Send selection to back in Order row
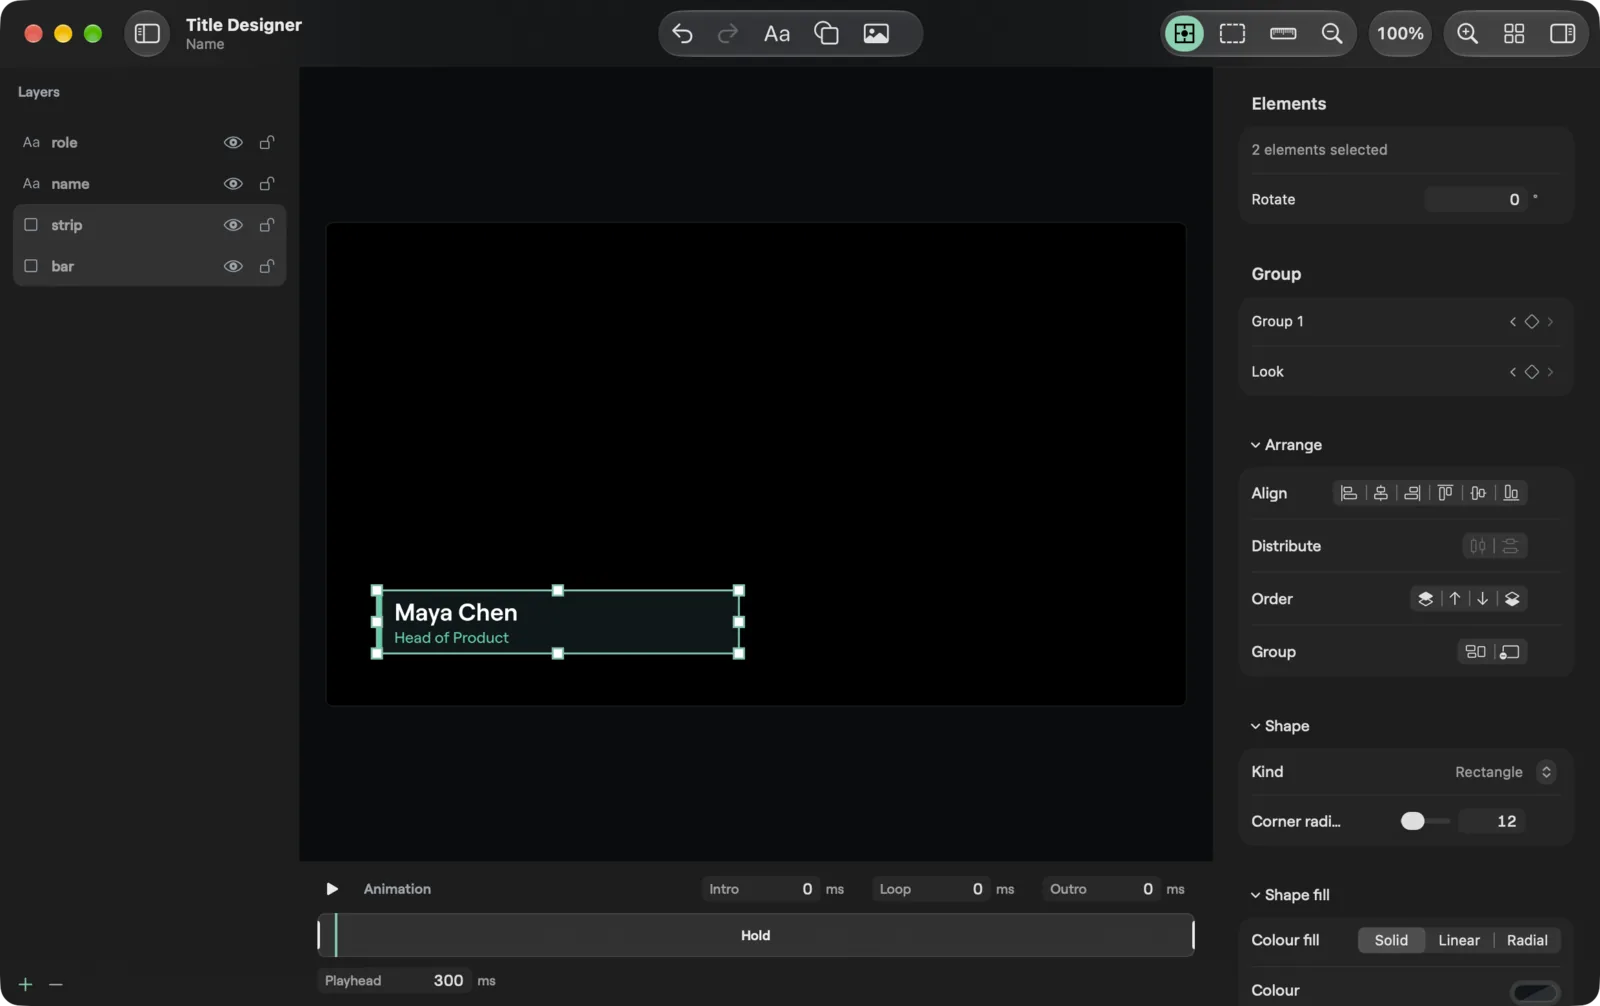 tap(1512, 599)
